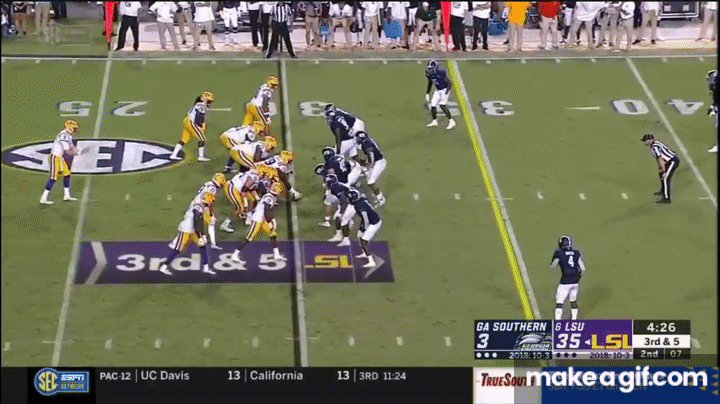Screen dimensions: 720x404
Task: Click the 4:26 game clock
Action: click(x=661, y=326)
